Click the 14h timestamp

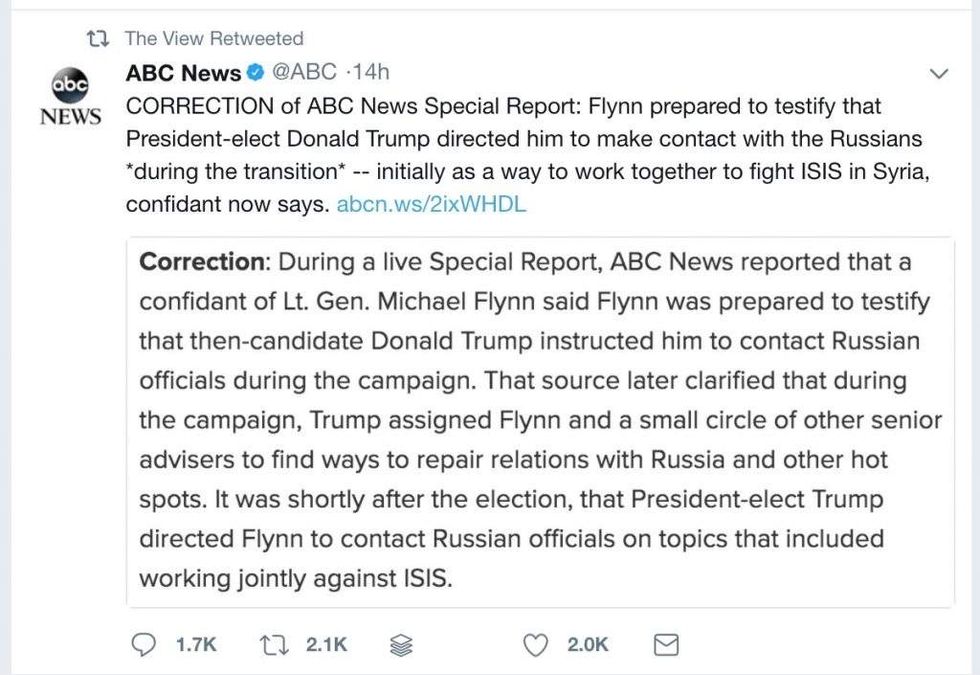(371, 73)
